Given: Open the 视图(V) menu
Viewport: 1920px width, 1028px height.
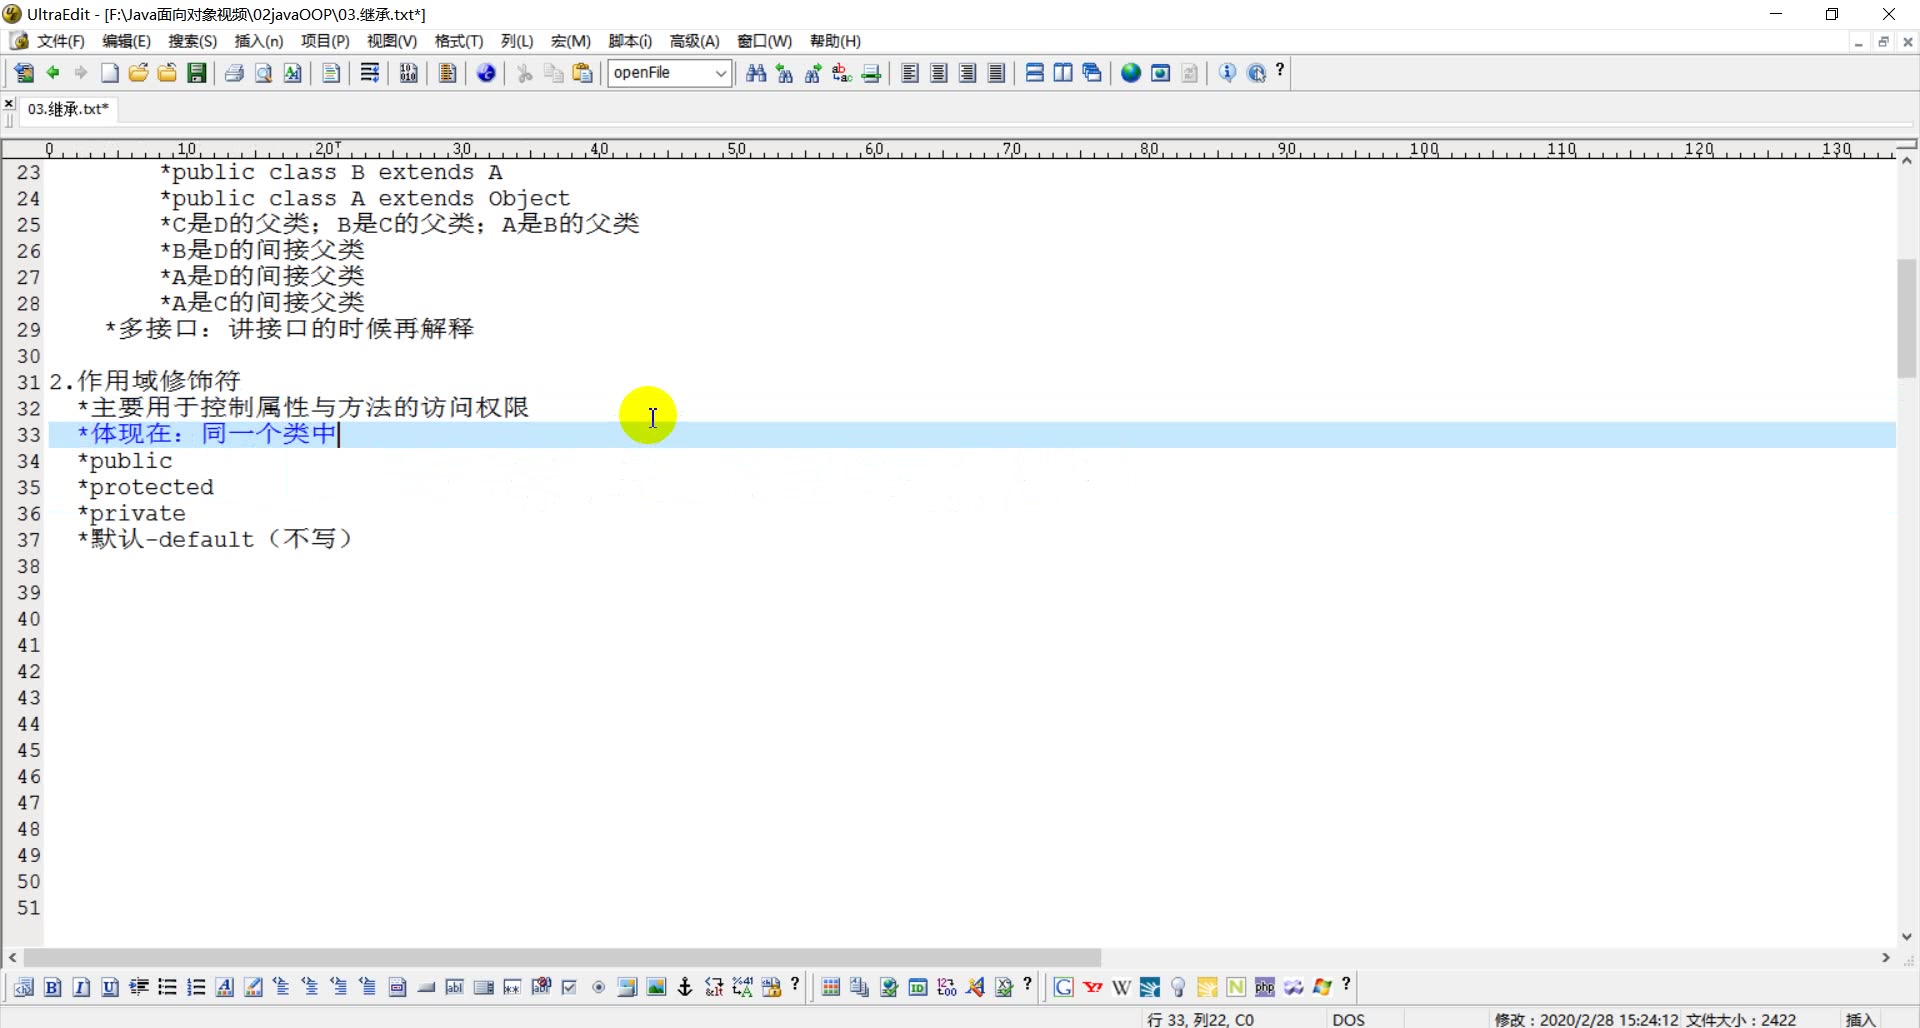Looking at the screenshot, I should 392,41.
